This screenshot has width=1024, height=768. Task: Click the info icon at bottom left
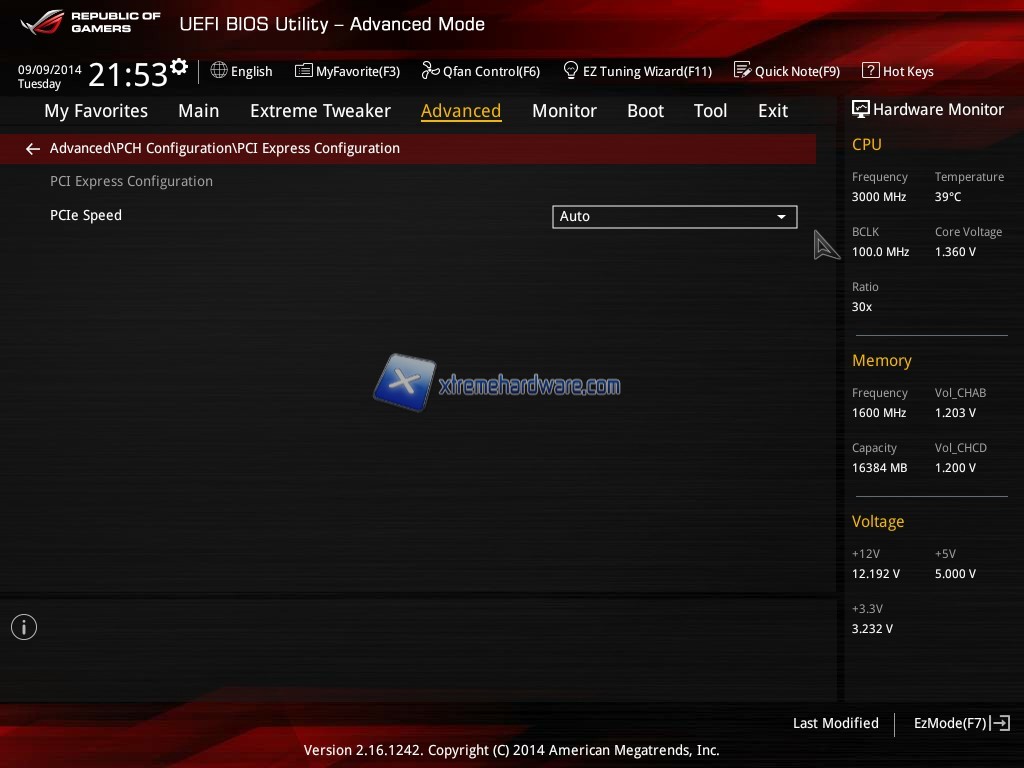pyautogui.click(x=24, y=627)
